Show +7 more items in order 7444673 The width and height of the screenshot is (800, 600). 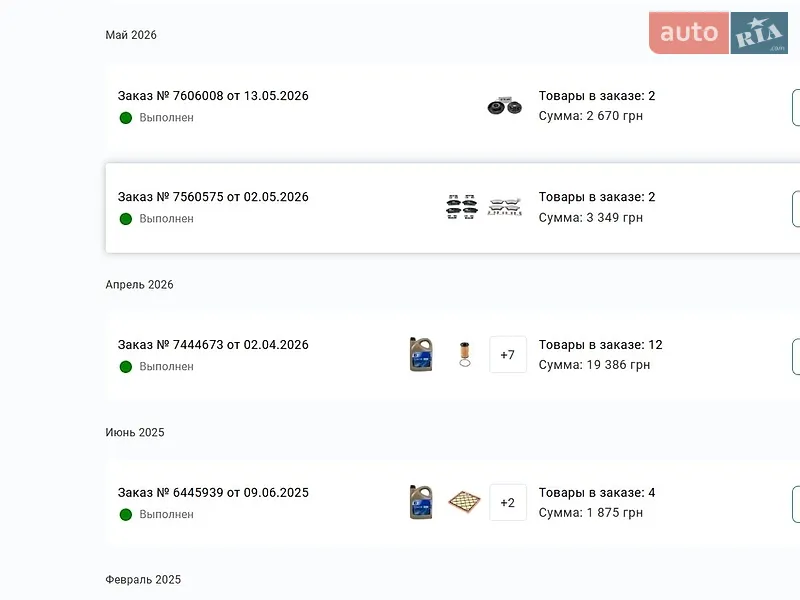(508, 355)
